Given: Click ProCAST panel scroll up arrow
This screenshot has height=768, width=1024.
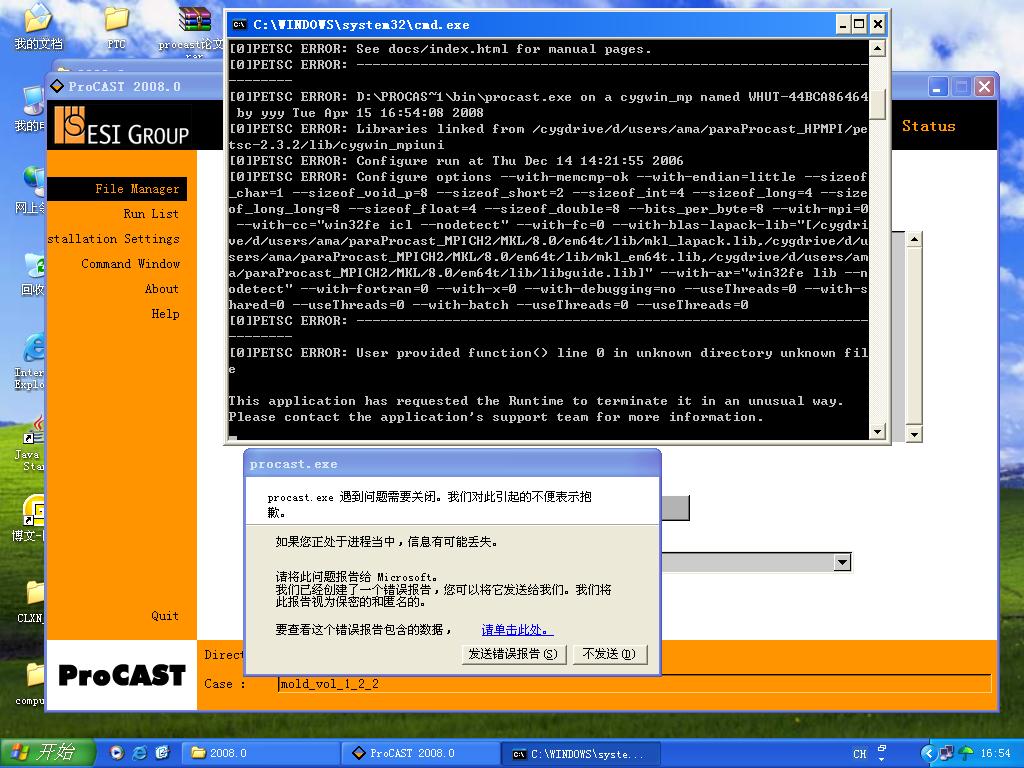Looking at the screenshot, I should 914,239.
